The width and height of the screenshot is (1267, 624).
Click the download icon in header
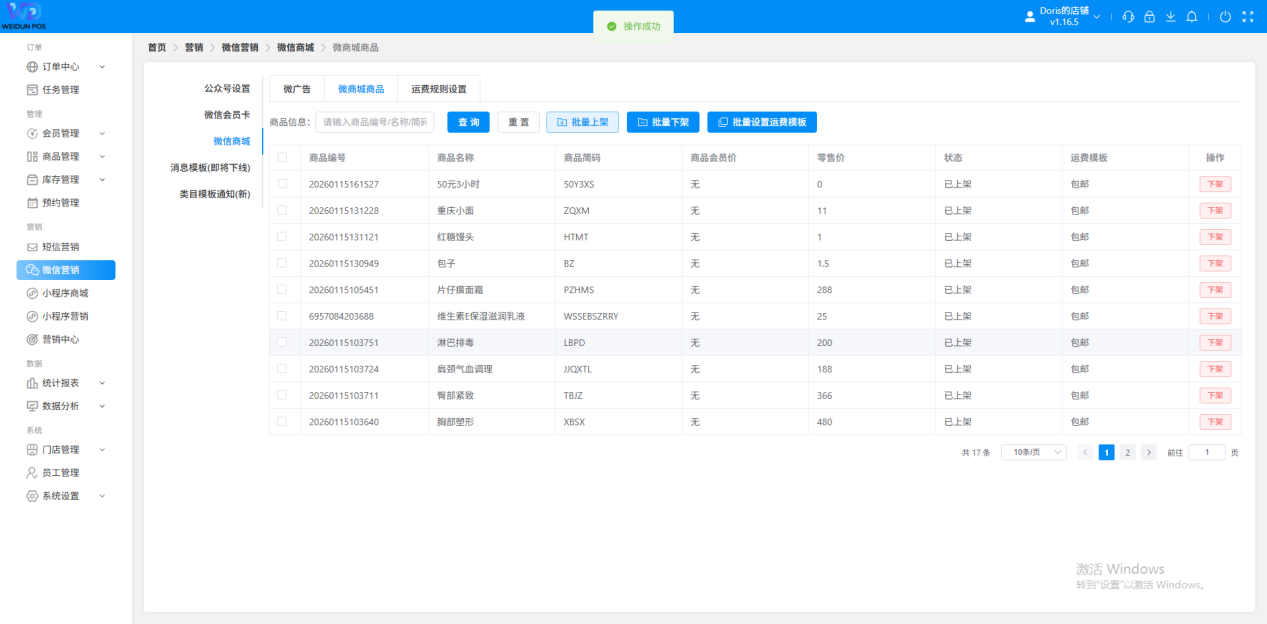[x=1170, y=17]
